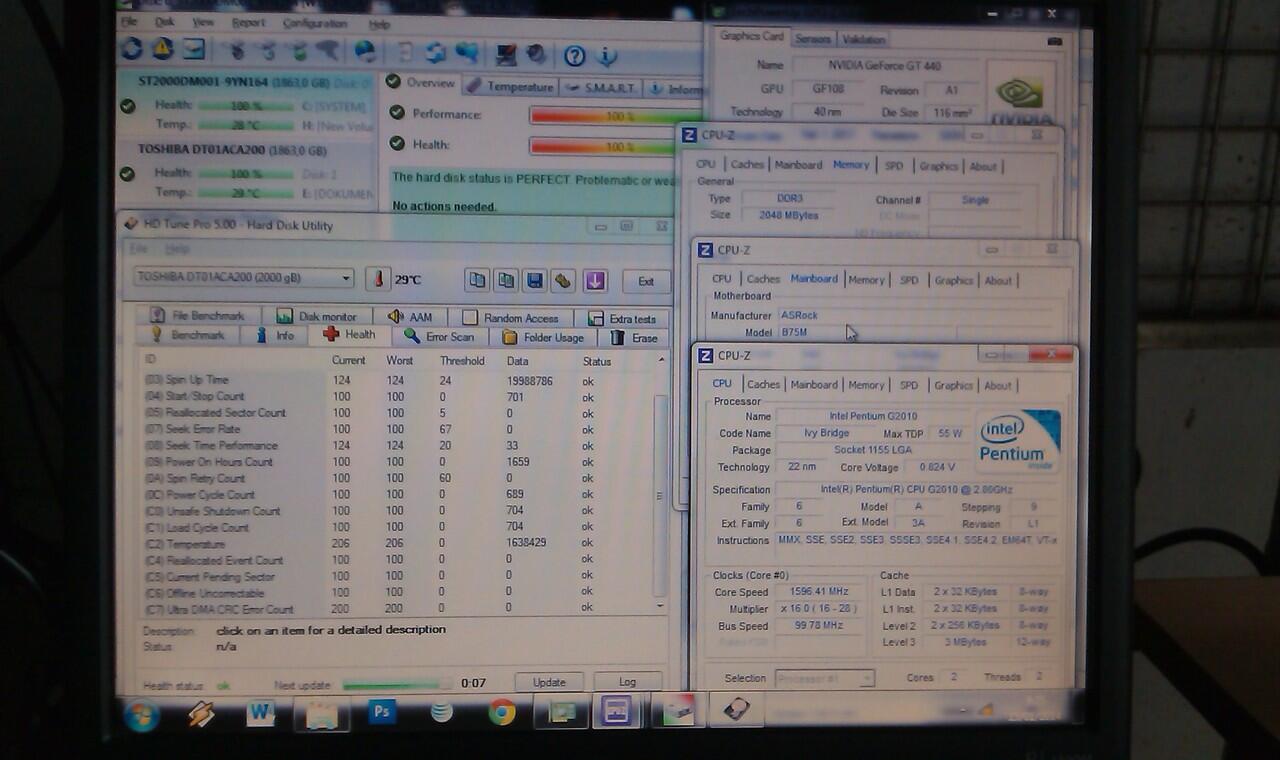Viewport: 1280px width, 760px height.
Task: Open Photoshop from the taskbar
Action: [381, 713]
